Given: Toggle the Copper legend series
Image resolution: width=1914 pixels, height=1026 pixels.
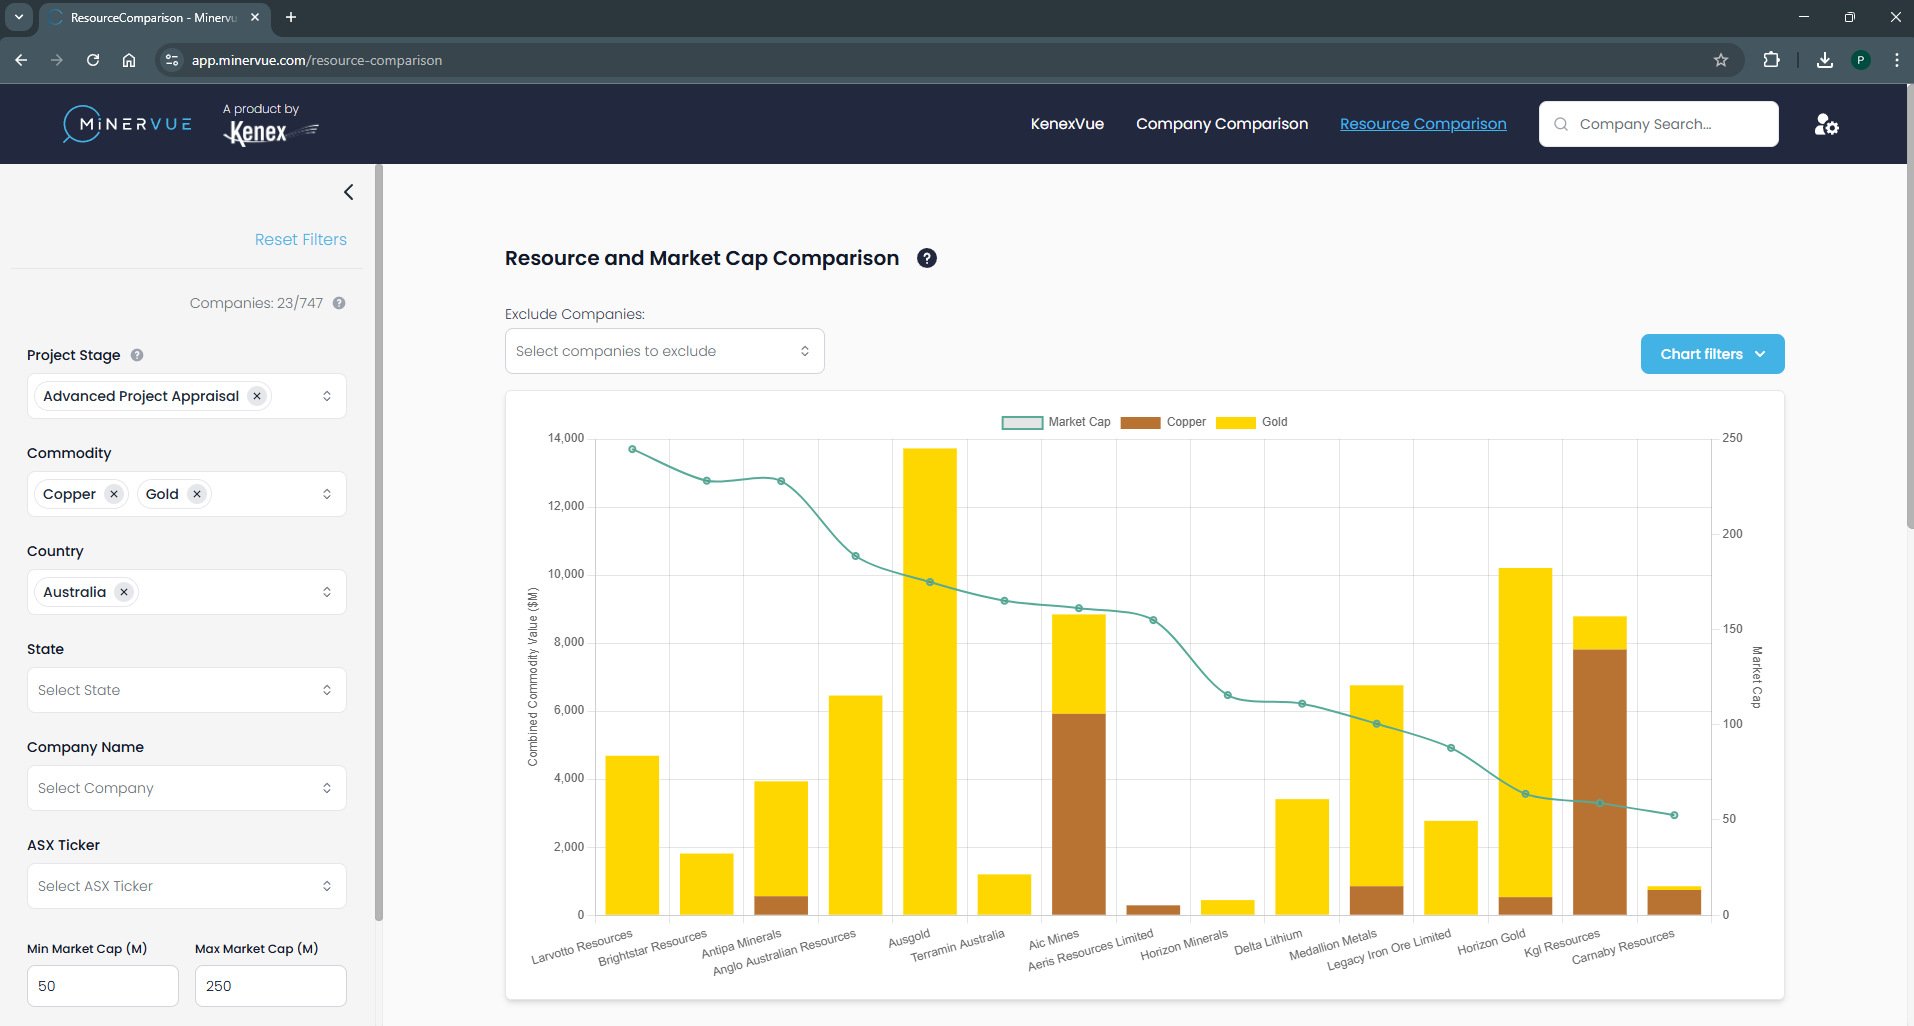Looking at the screenshot, I should tap(1163, 422).
